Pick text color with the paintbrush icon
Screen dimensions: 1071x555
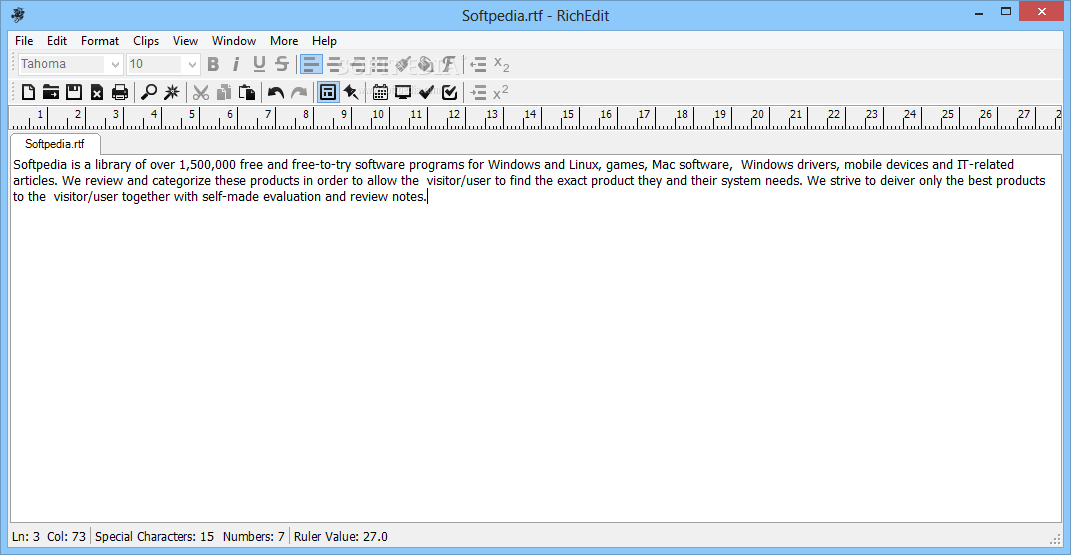coord(403,64)
